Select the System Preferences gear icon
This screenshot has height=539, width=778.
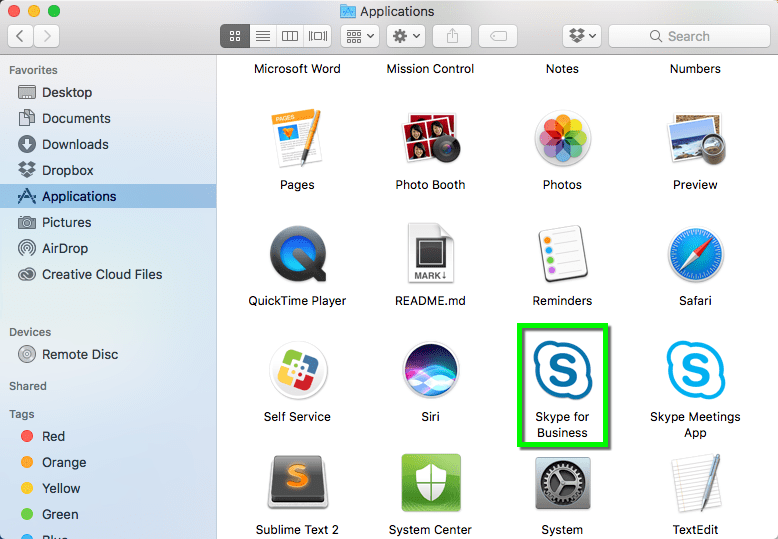[563, 483]
